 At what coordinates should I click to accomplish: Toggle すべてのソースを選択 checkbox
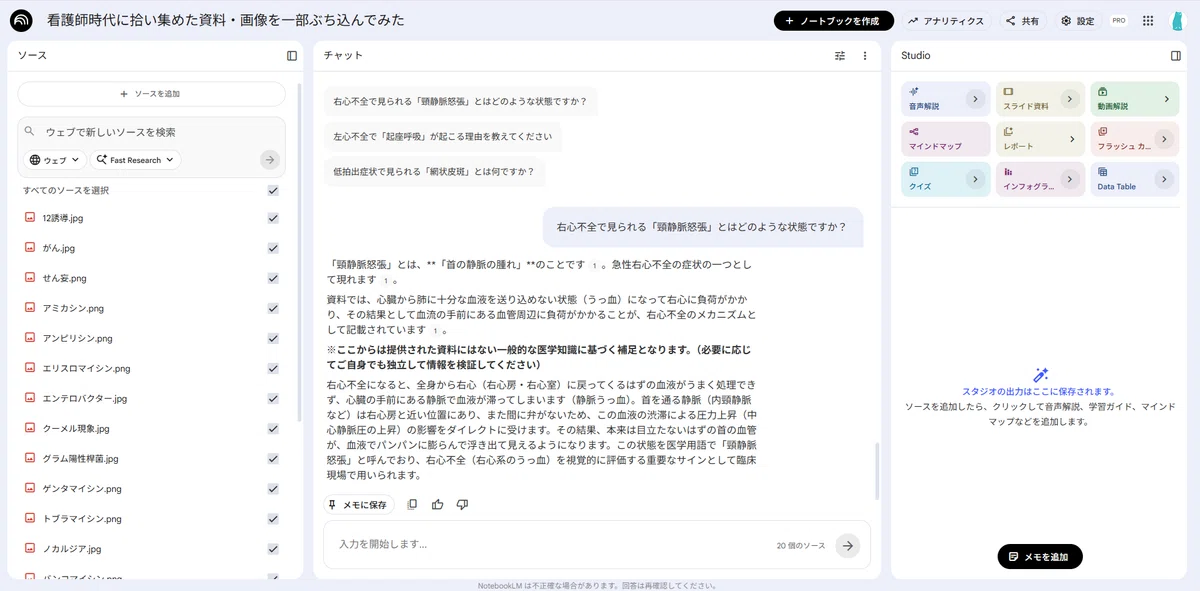273,190
